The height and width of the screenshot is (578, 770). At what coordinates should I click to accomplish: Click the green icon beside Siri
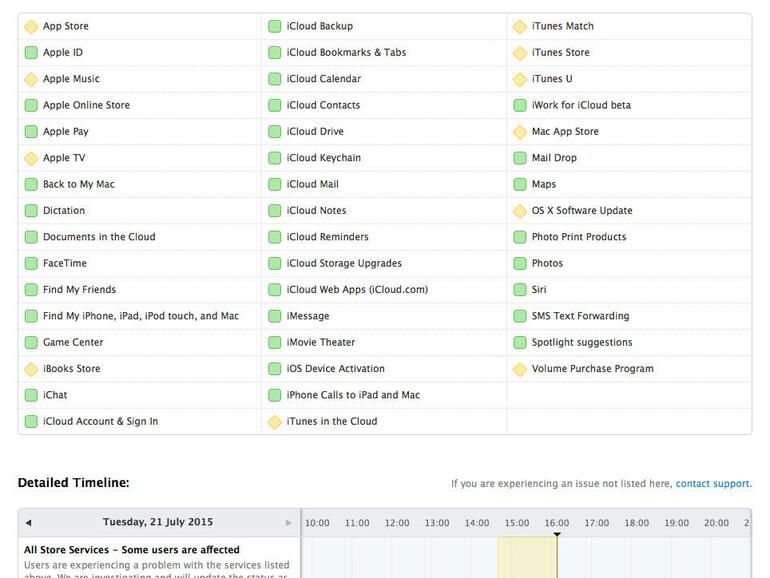520,290
